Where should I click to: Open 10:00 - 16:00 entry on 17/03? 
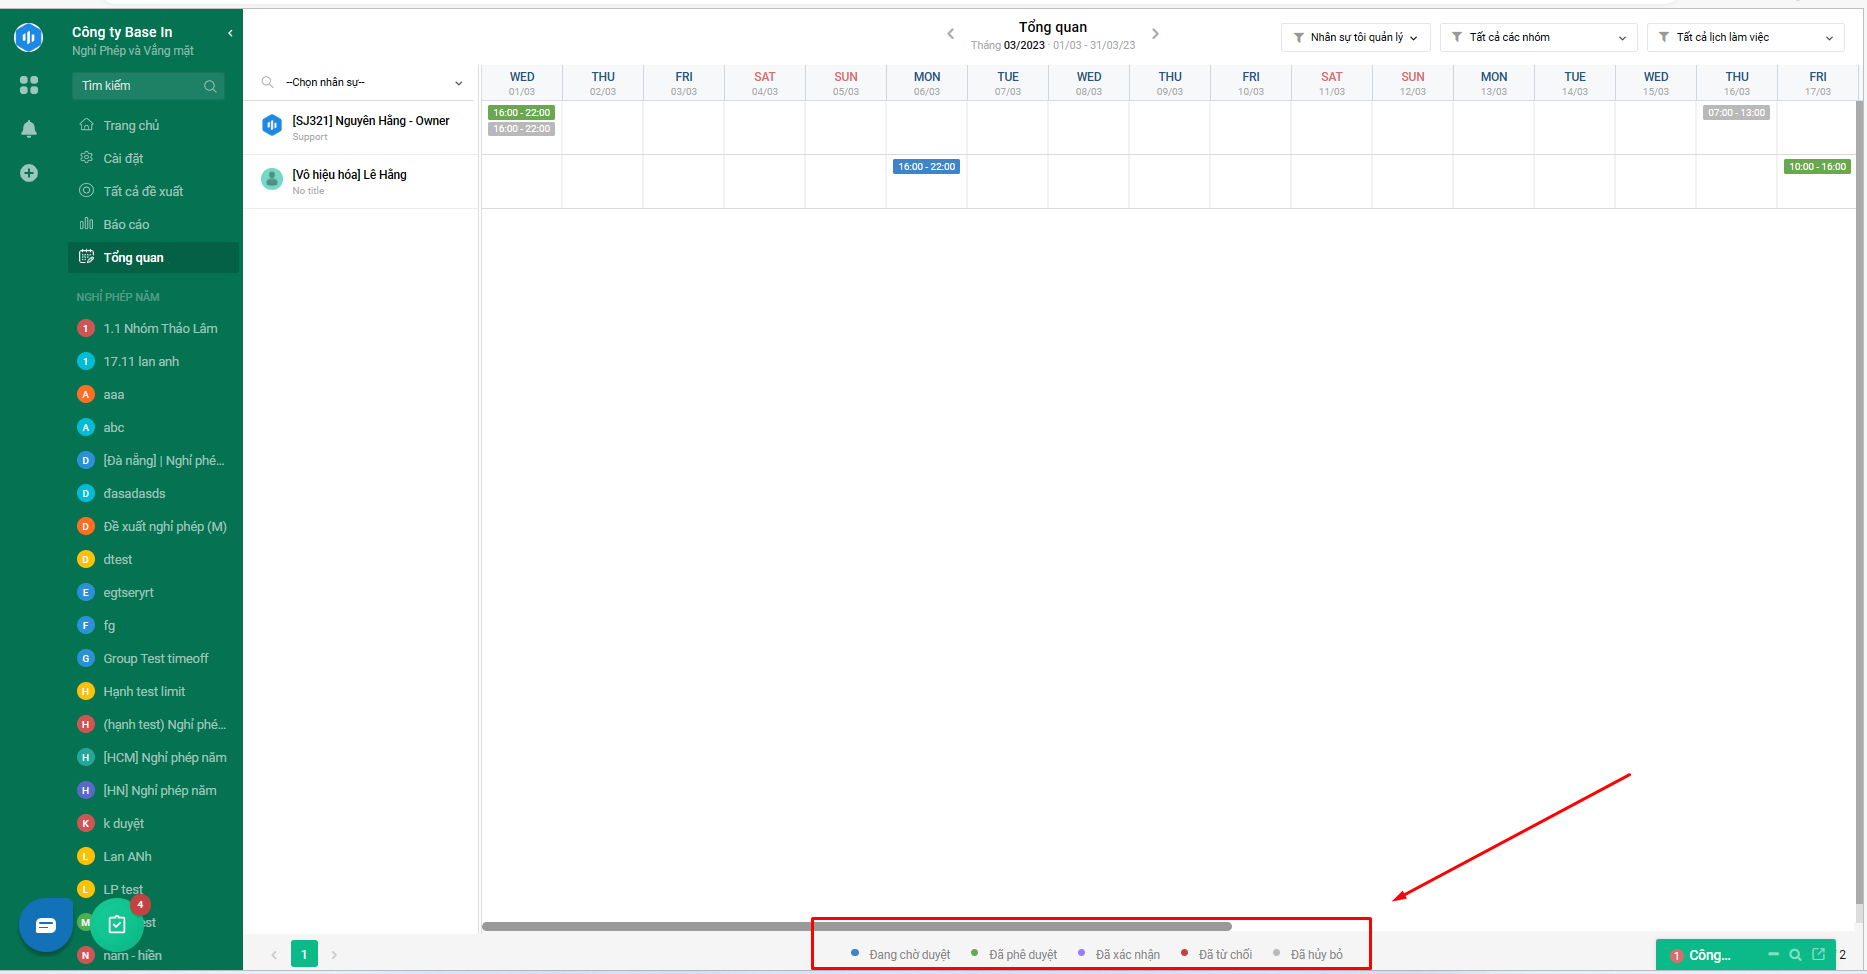point(1818,167)
